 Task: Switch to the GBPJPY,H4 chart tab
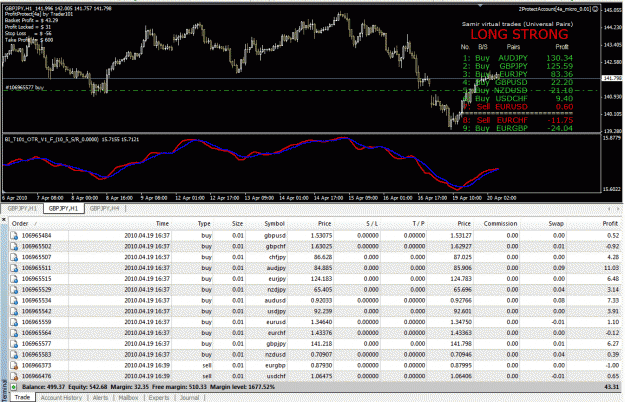[104, 208]
